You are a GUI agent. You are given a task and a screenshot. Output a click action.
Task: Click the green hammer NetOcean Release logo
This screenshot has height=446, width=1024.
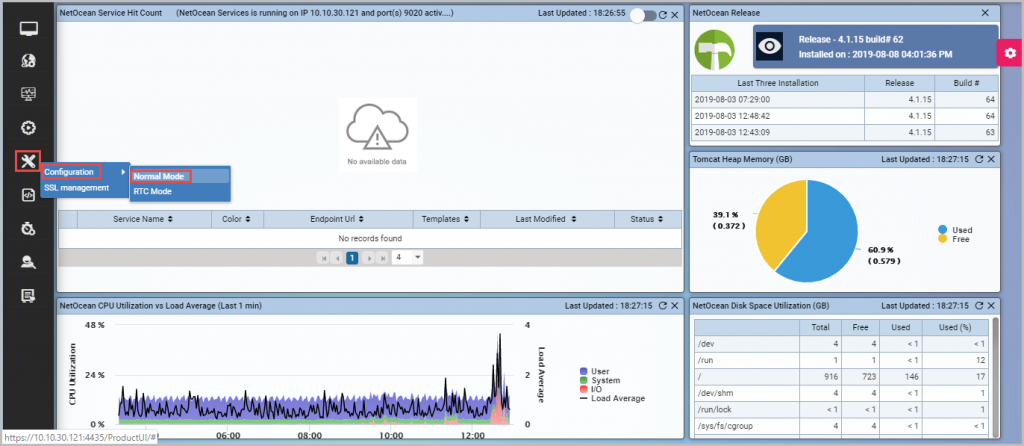pos(715,50)
